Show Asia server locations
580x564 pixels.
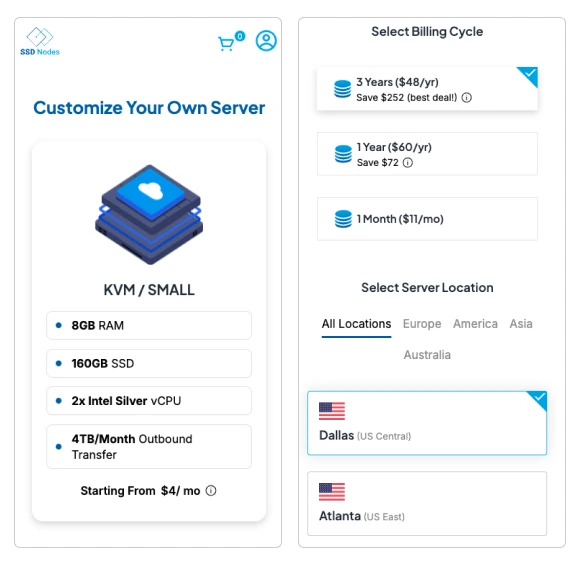[x=521, y=324]
